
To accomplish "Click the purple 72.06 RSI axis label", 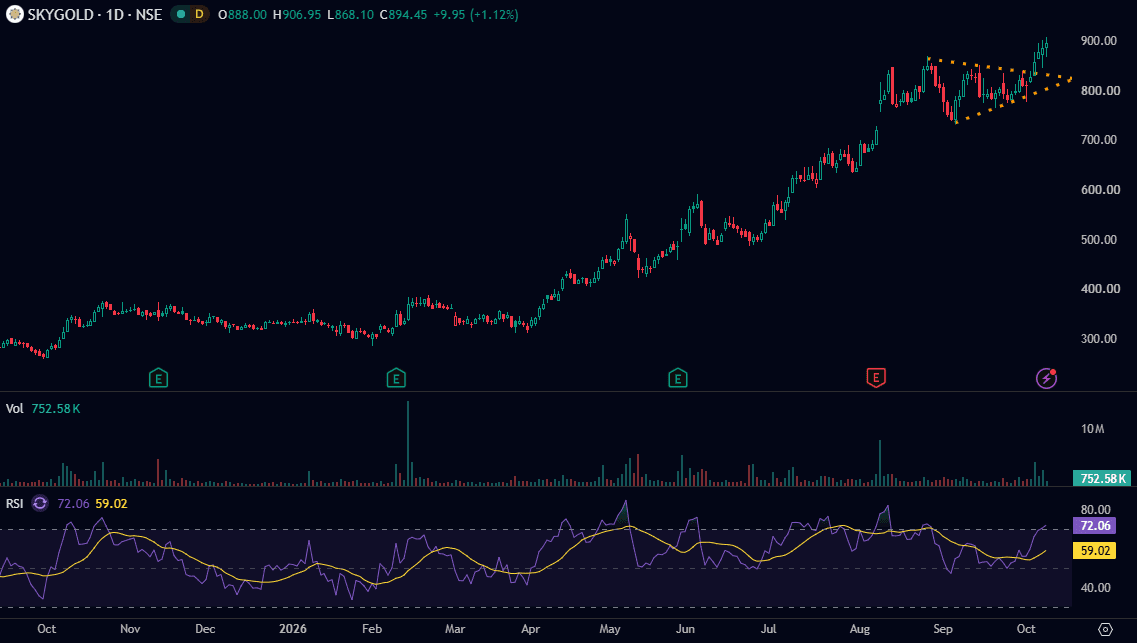I will [1094, 525].
